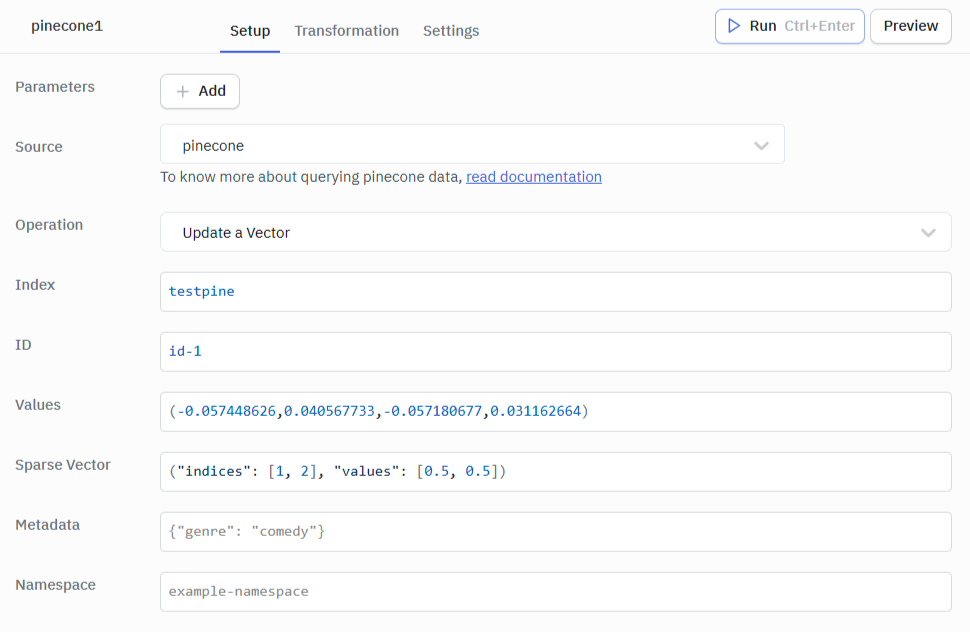Click the plus icon in Add button

[x=182, y=92]
